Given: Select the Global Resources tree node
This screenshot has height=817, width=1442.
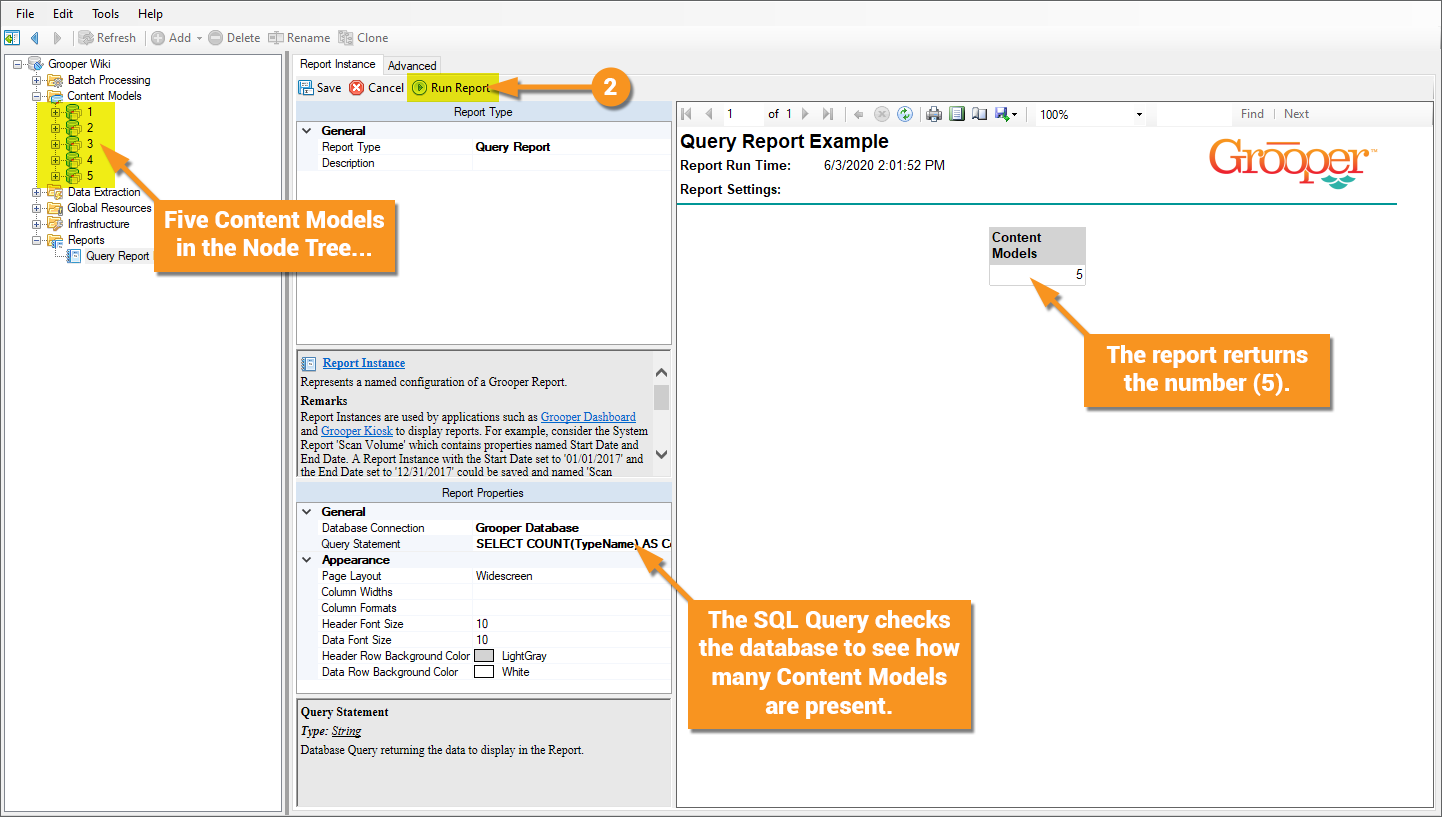Looking at the screenshot, I should (x=109, y=208).
